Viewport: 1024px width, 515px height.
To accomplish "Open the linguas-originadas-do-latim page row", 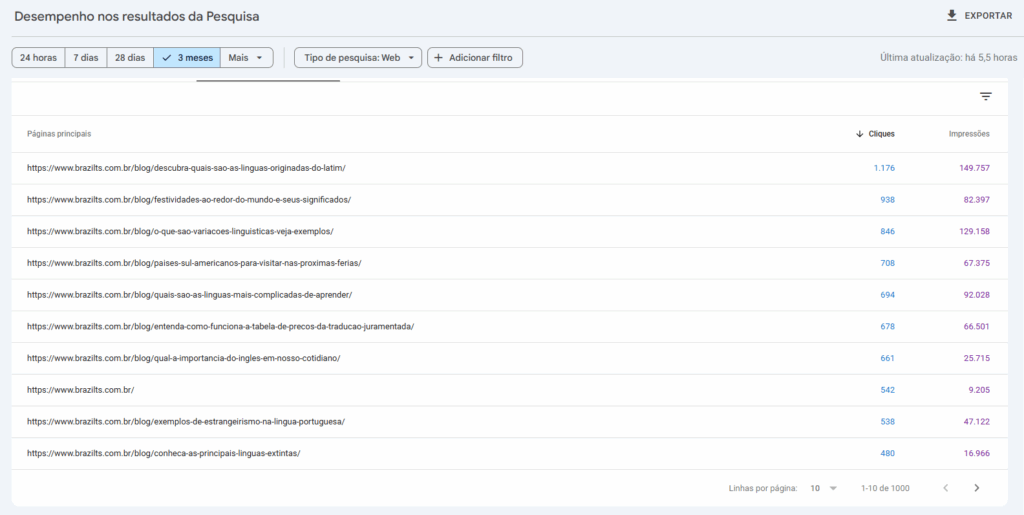I will [186, 168].
